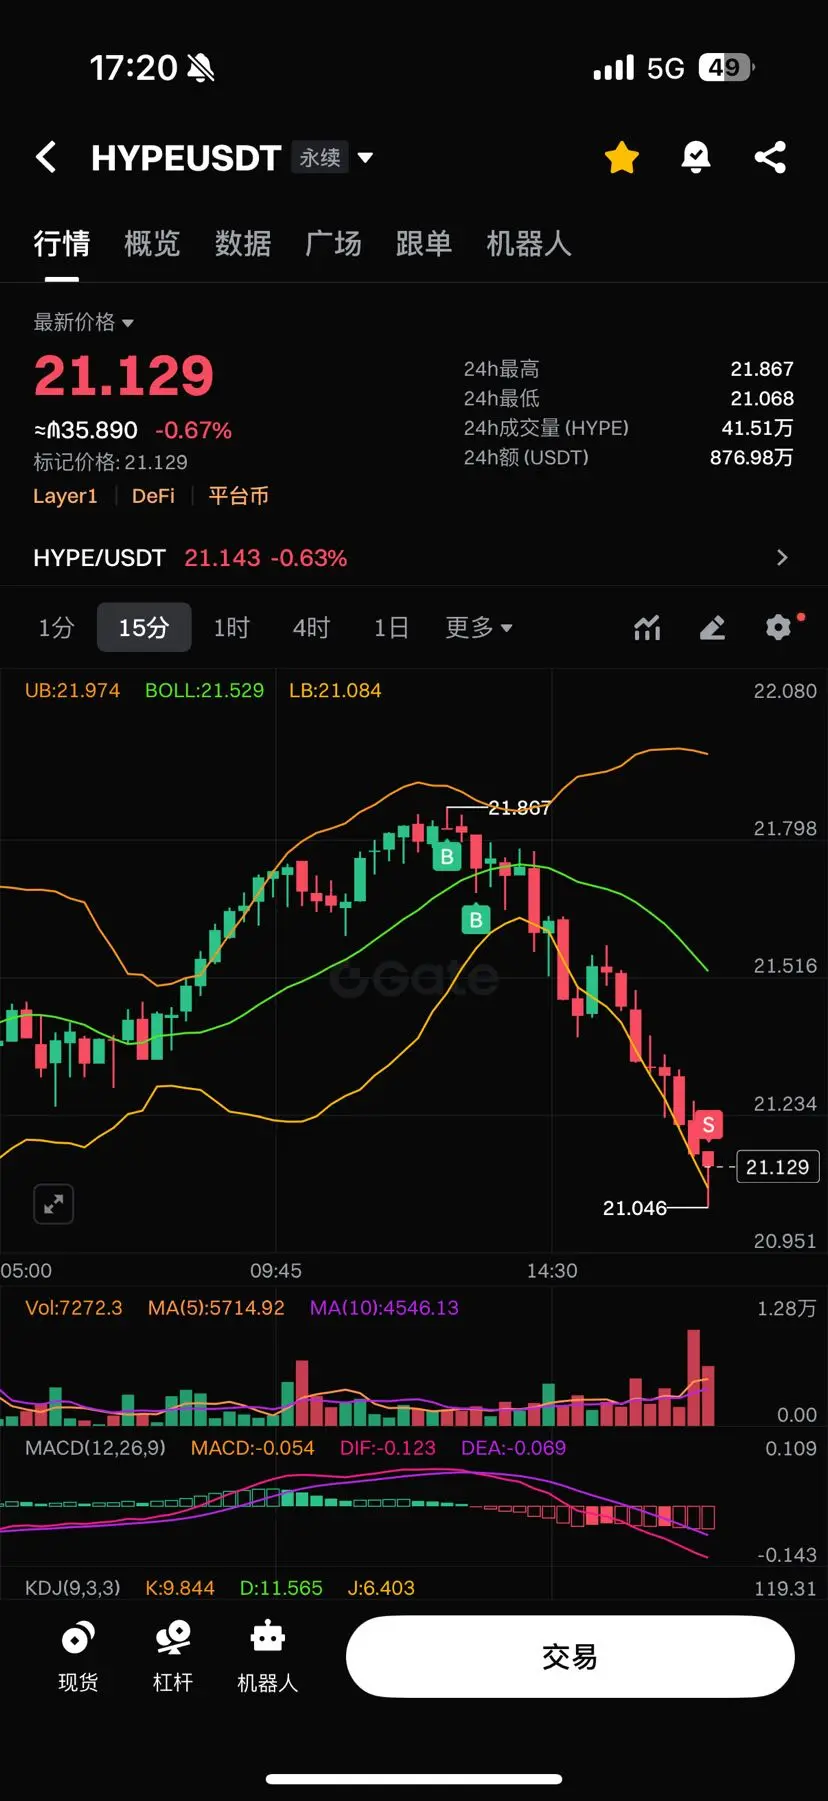Switch to the 跟单 tab
828x1801 pixels.
pyautogui.click(x=424, y=243)
